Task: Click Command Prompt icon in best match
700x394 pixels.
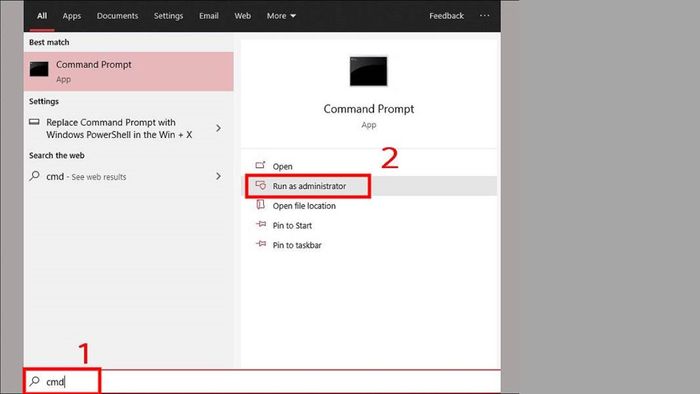Action: [x=39, y=69]
